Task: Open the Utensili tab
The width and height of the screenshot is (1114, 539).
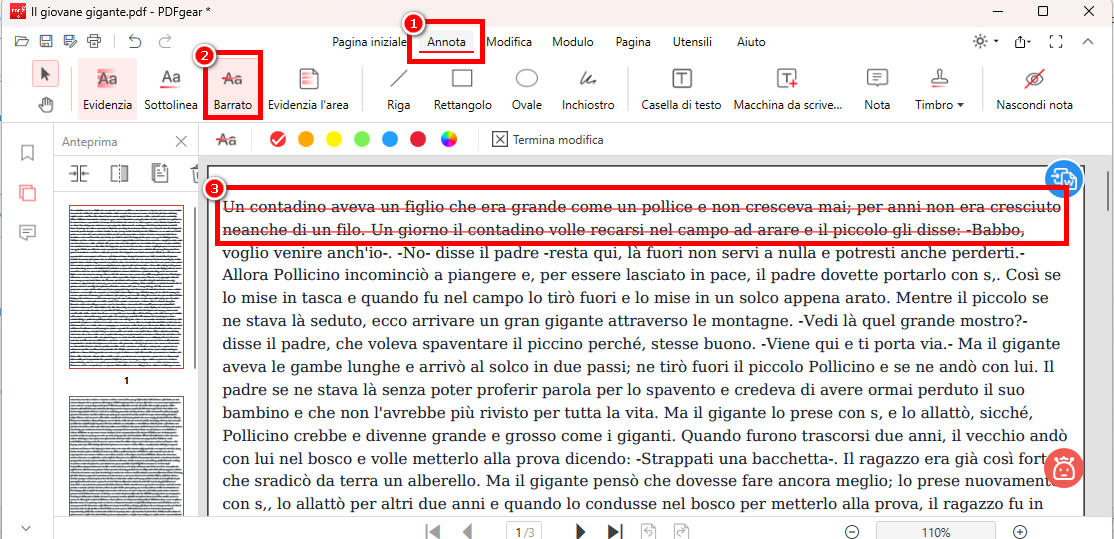Action: (x=692, y=42)
